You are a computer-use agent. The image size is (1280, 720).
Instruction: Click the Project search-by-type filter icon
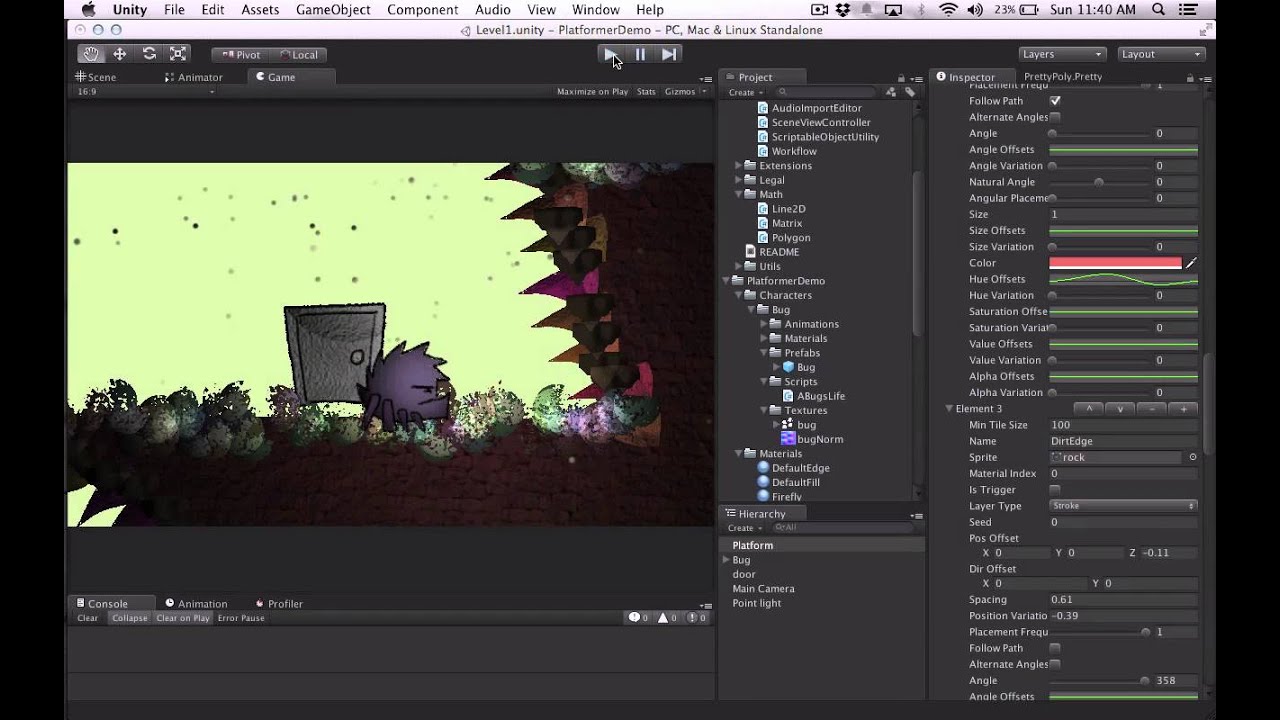pyautogui.click(x=891, y=92)
